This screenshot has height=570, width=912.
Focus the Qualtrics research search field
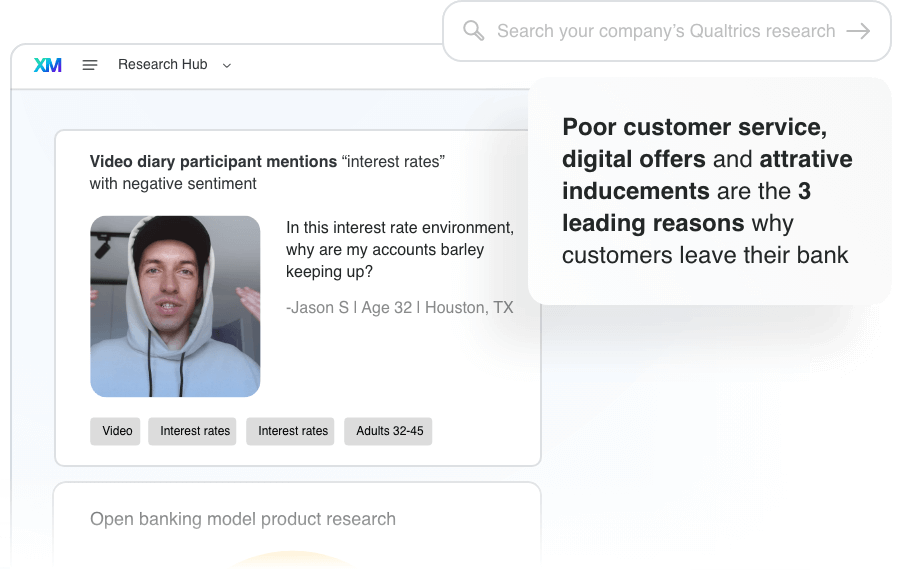[x=665, y=31]
